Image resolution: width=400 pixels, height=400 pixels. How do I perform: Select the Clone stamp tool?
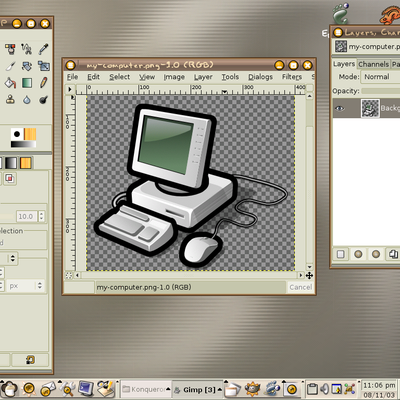[x=10, y=99]
